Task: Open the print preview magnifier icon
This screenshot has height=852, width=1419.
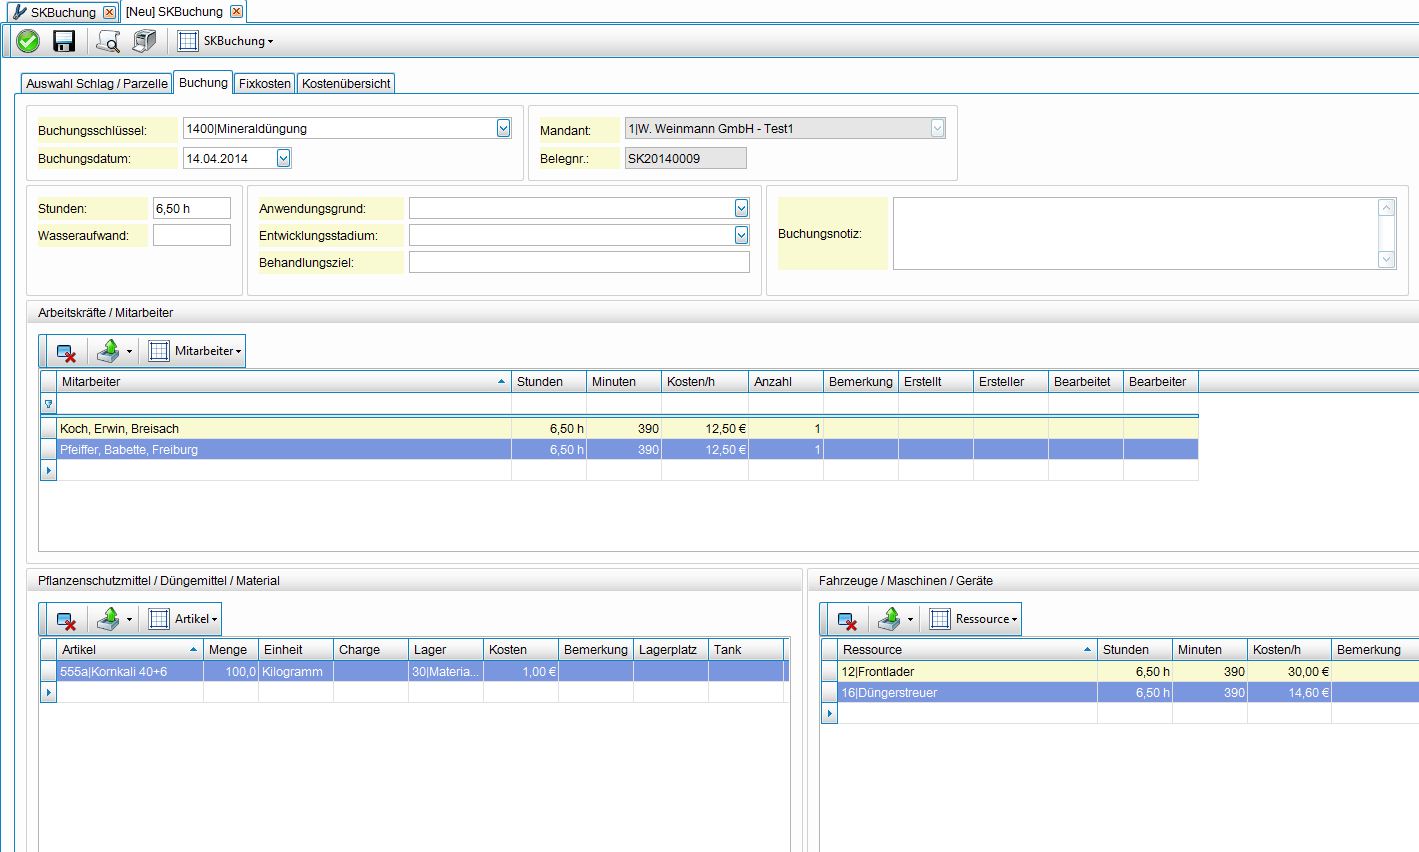Action: 107,41
